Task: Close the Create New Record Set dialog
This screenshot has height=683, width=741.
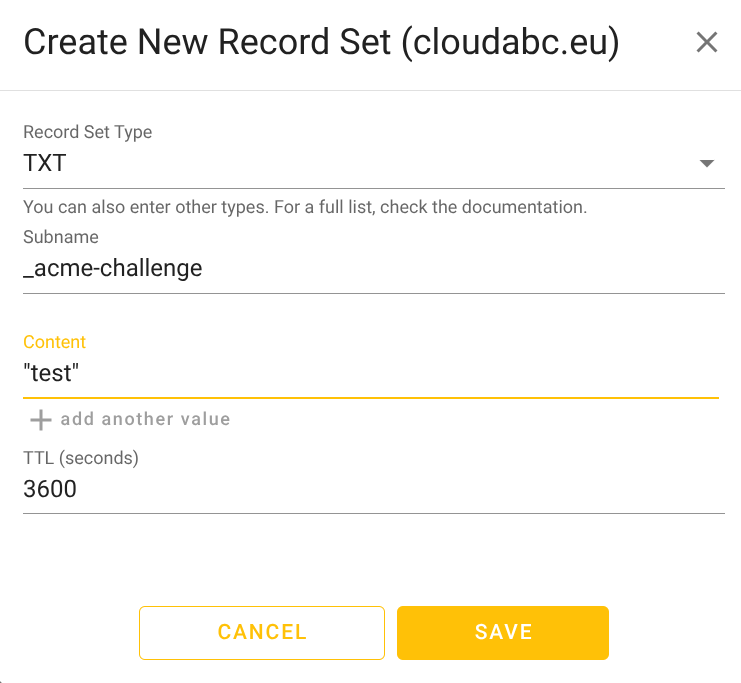Action: (x=707, y=42)
